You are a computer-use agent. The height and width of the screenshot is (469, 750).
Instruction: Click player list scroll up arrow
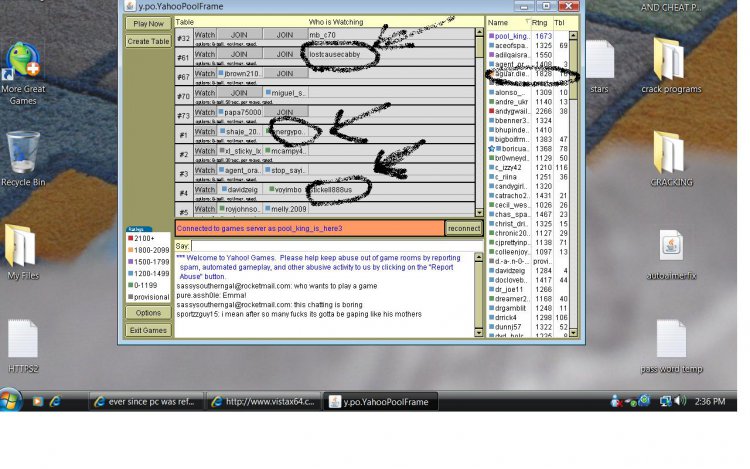click(573, 35)
